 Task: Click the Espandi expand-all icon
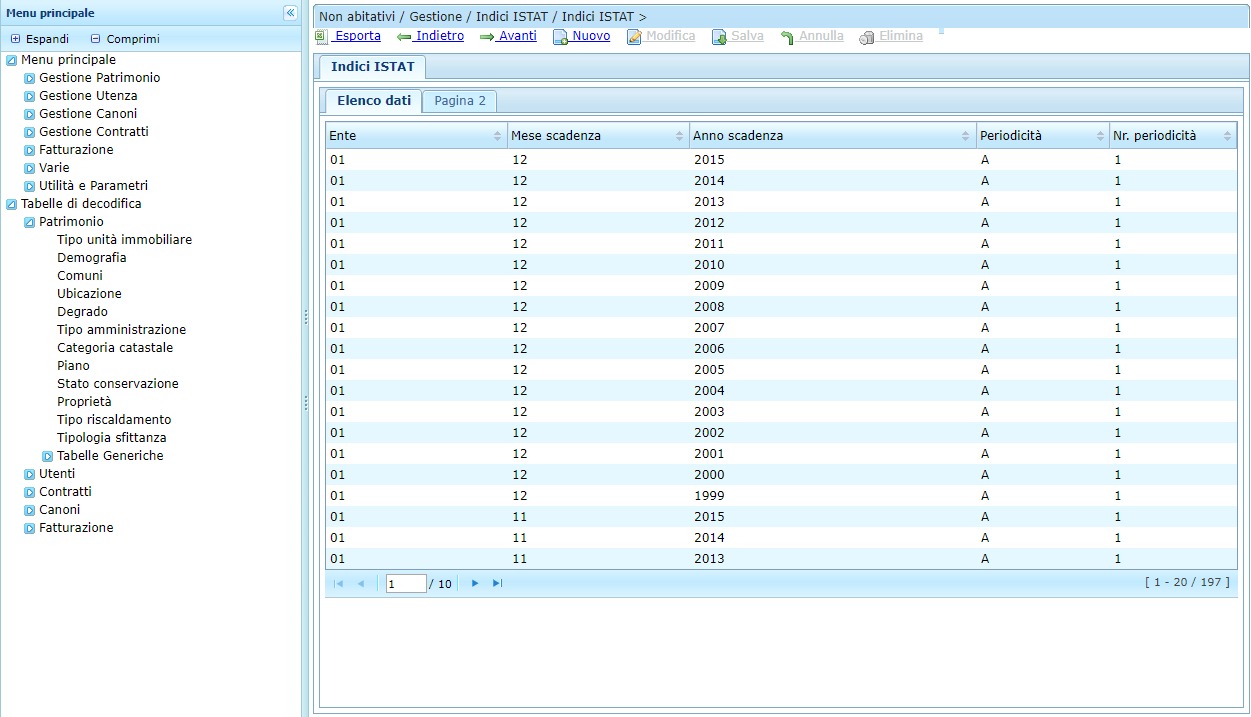(x=16, y=39)
